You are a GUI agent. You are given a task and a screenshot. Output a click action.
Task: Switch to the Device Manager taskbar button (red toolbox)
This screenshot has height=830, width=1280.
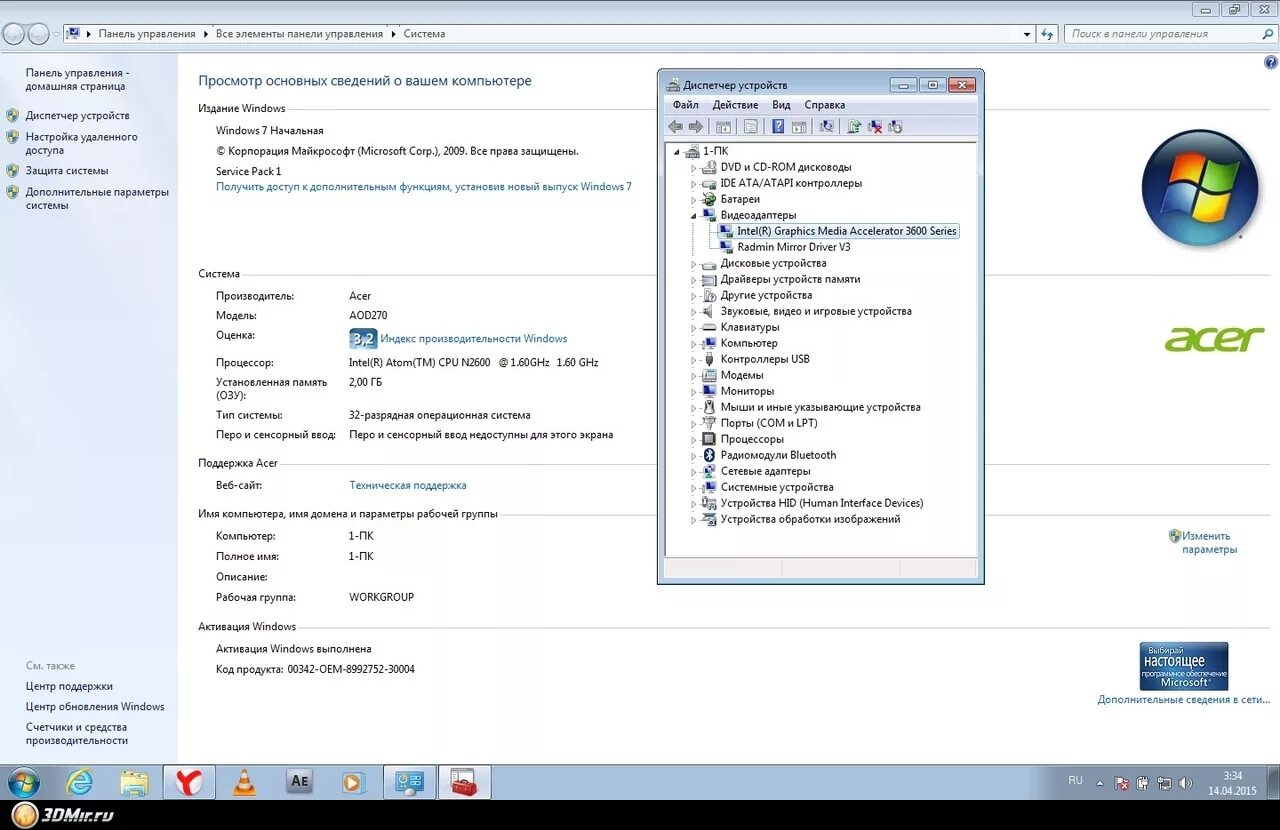point(464,782)
